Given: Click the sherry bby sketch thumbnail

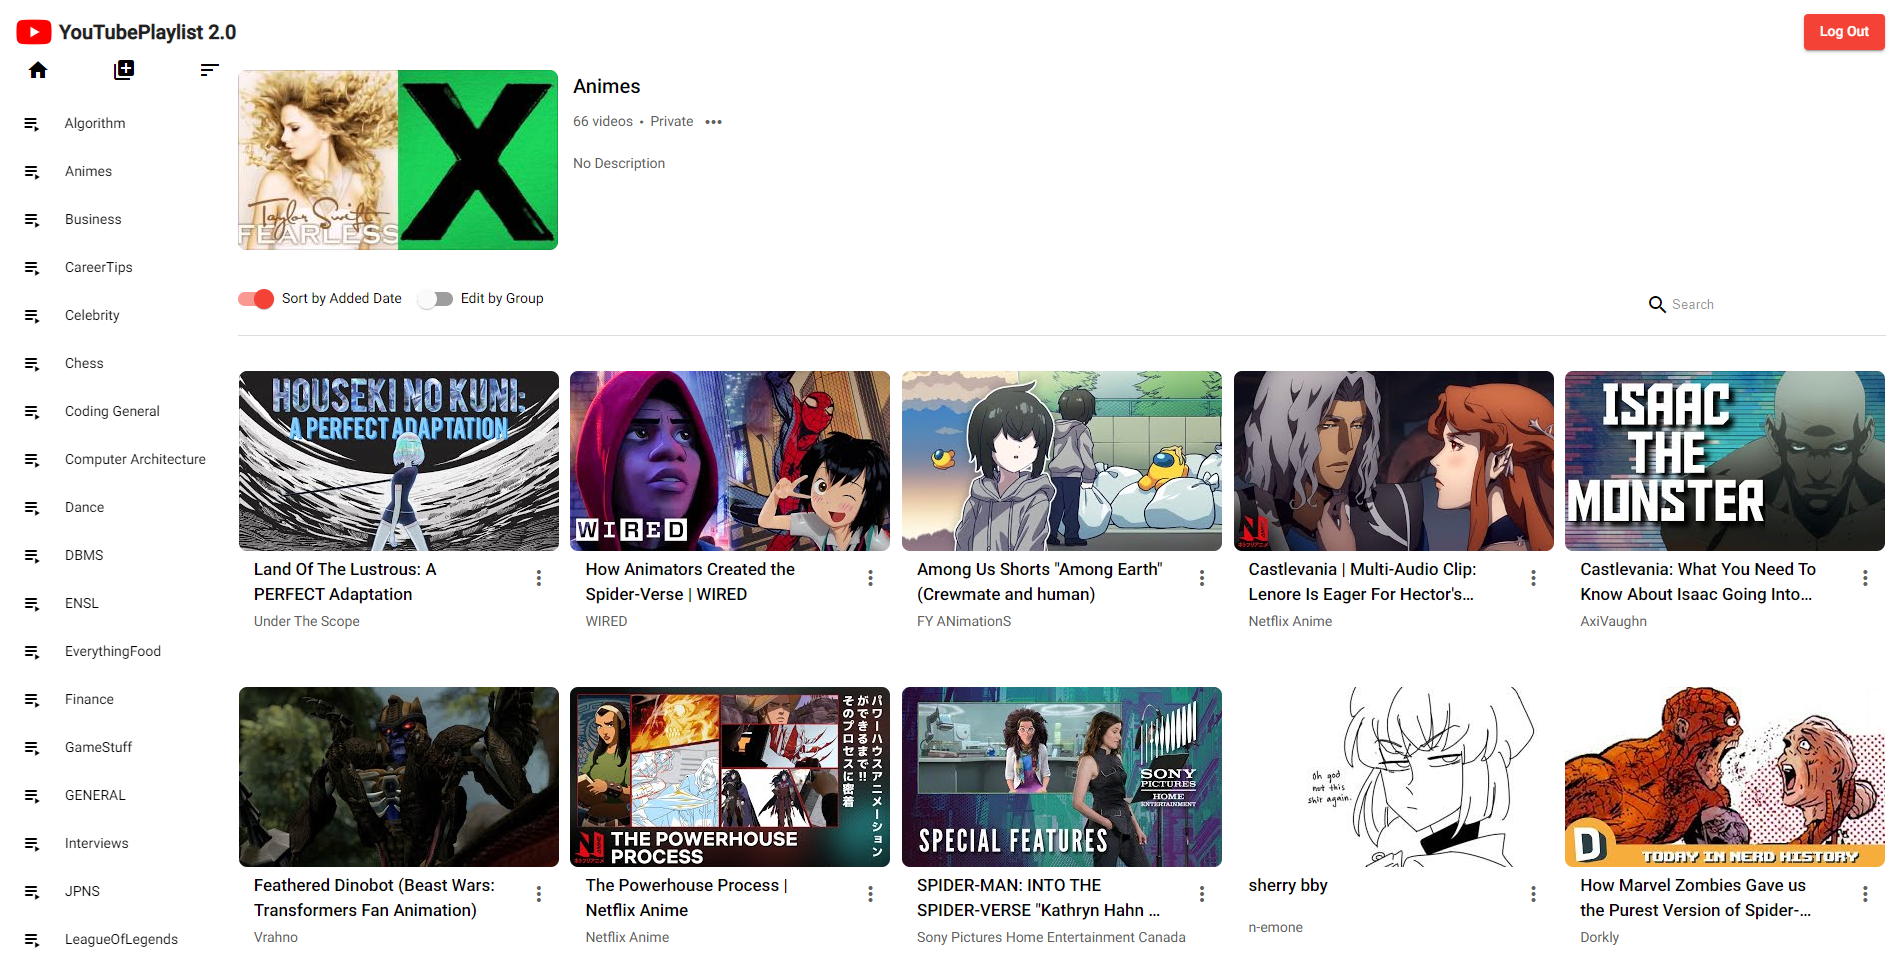Looking at the screenshot, I should (1394, 777).
